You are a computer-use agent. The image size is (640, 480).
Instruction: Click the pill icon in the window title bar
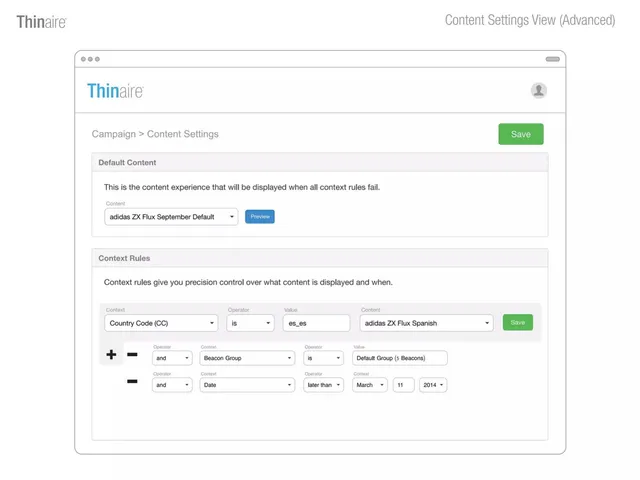[553, 59]
